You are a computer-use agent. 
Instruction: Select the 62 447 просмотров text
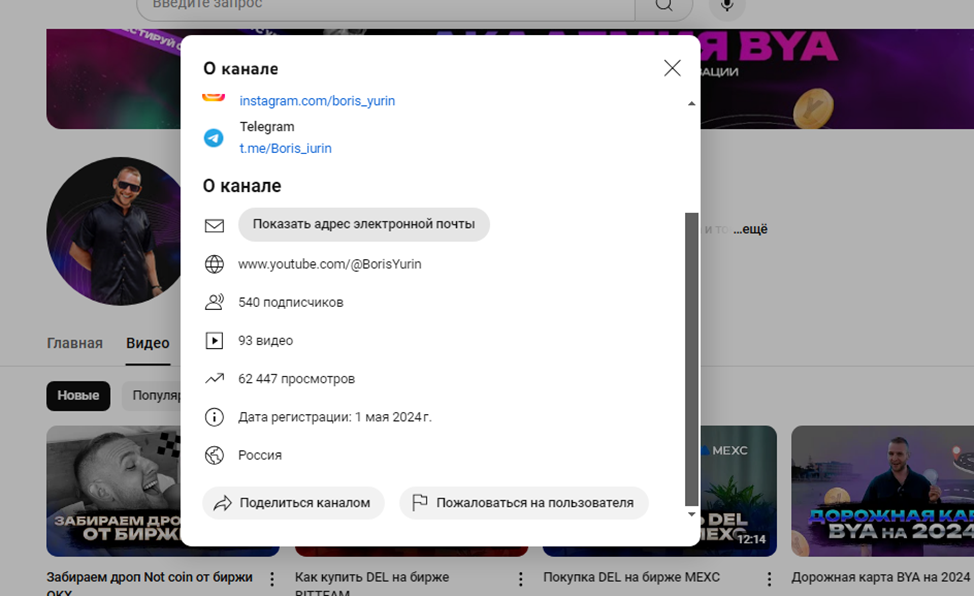[x=296, y=379]
